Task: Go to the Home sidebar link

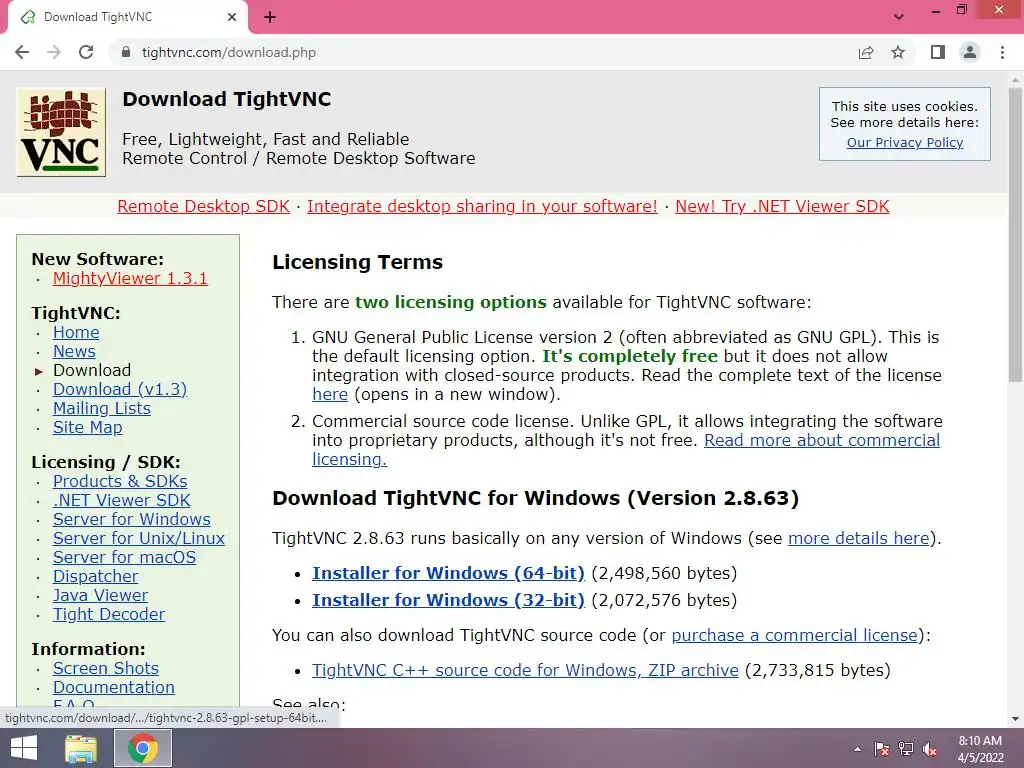Action: (x=76, y=332)
